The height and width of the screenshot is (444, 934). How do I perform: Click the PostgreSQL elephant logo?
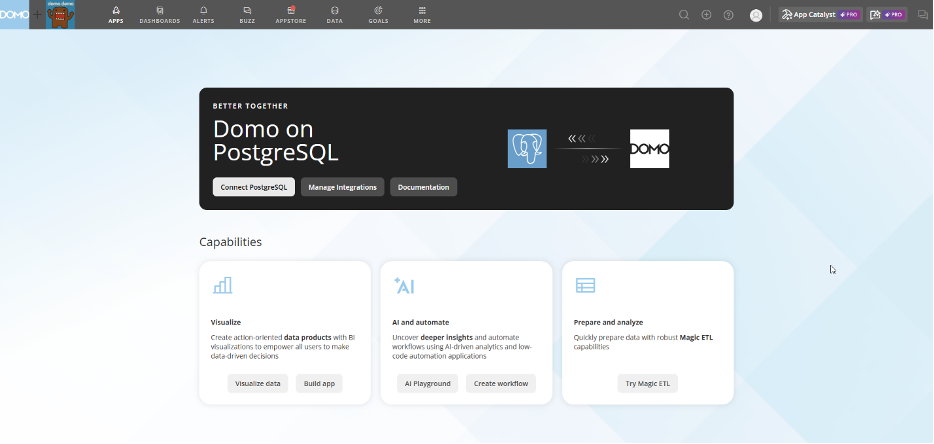527,148
